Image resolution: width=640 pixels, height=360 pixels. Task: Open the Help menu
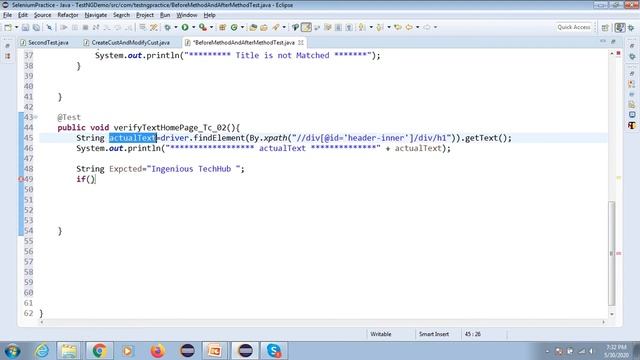[209, 15]
